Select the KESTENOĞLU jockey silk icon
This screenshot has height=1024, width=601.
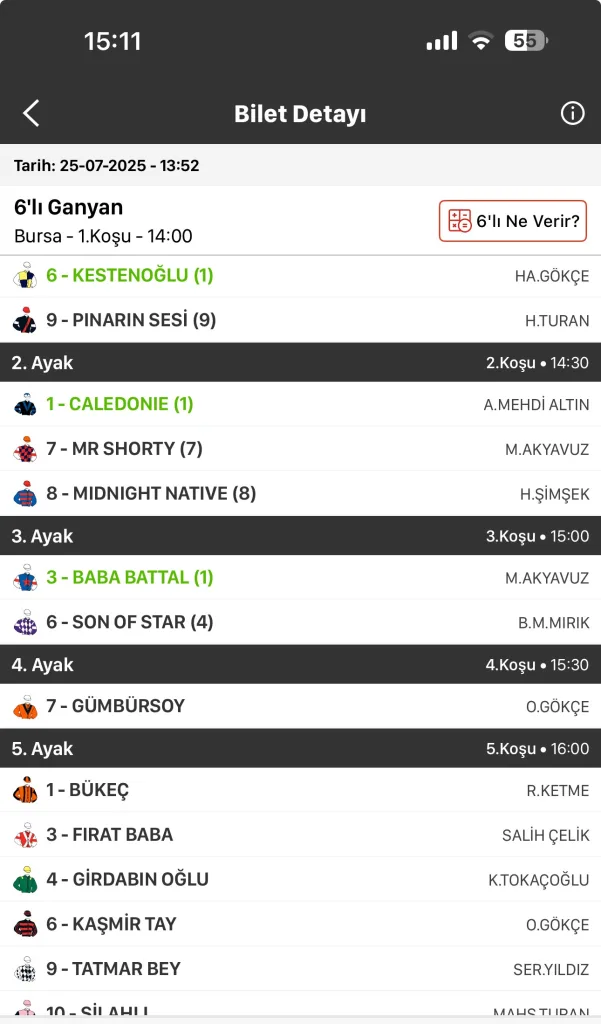point(25,276)
